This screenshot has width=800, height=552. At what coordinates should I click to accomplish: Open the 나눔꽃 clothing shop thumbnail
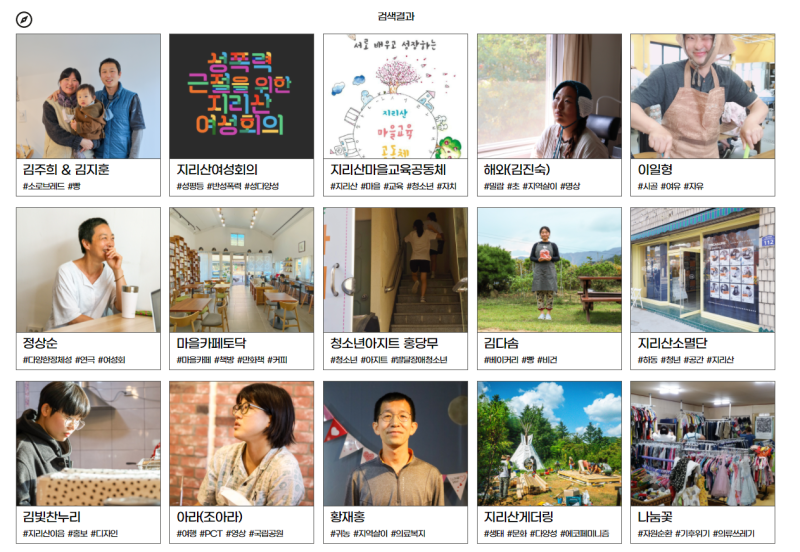703,444
